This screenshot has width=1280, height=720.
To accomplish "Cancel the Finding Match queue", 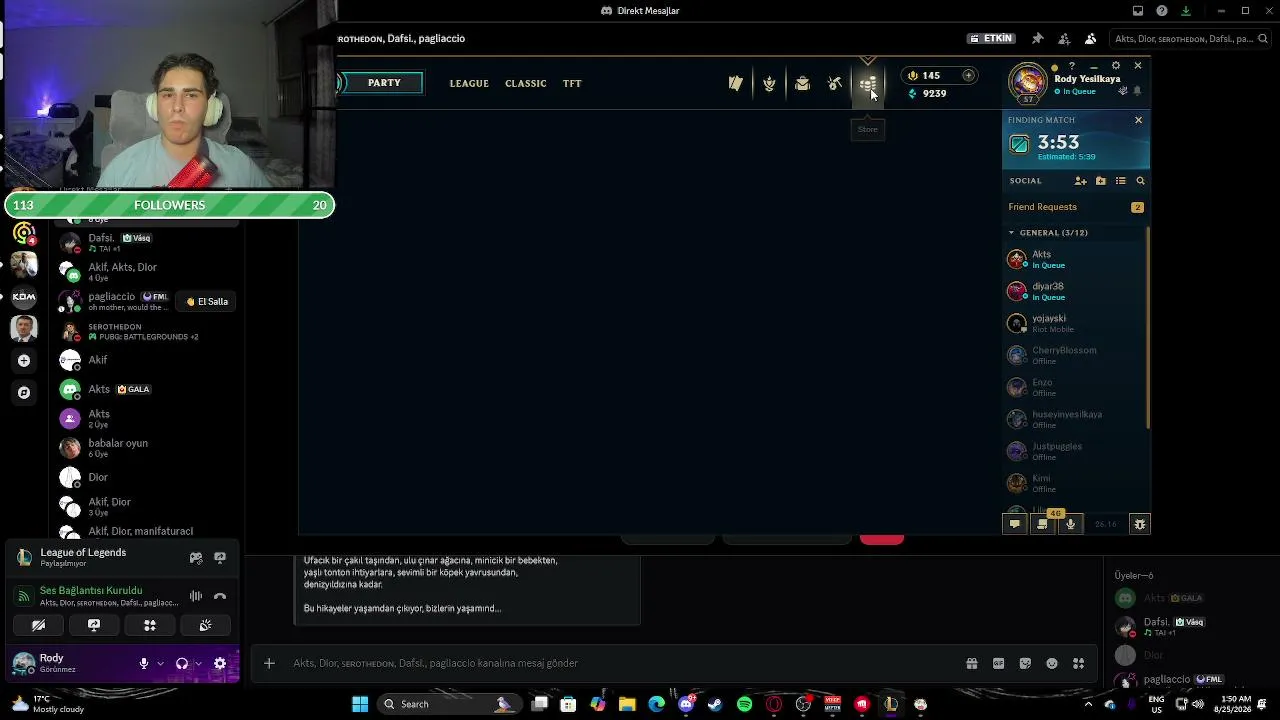I will pyautogui.click(x=1138, y=120).
